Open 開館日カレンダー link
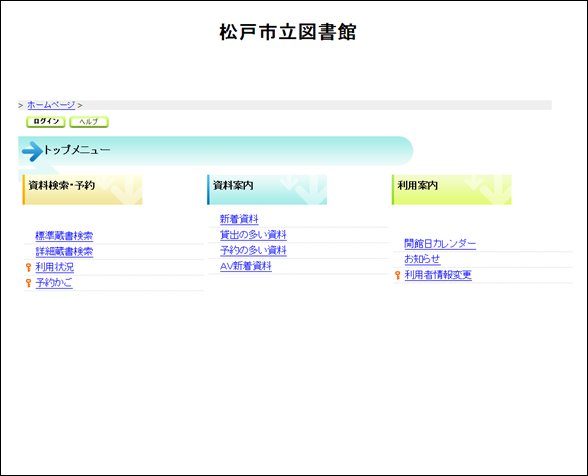The height and width of the screenshot is (476, 588). click(440, 244)
